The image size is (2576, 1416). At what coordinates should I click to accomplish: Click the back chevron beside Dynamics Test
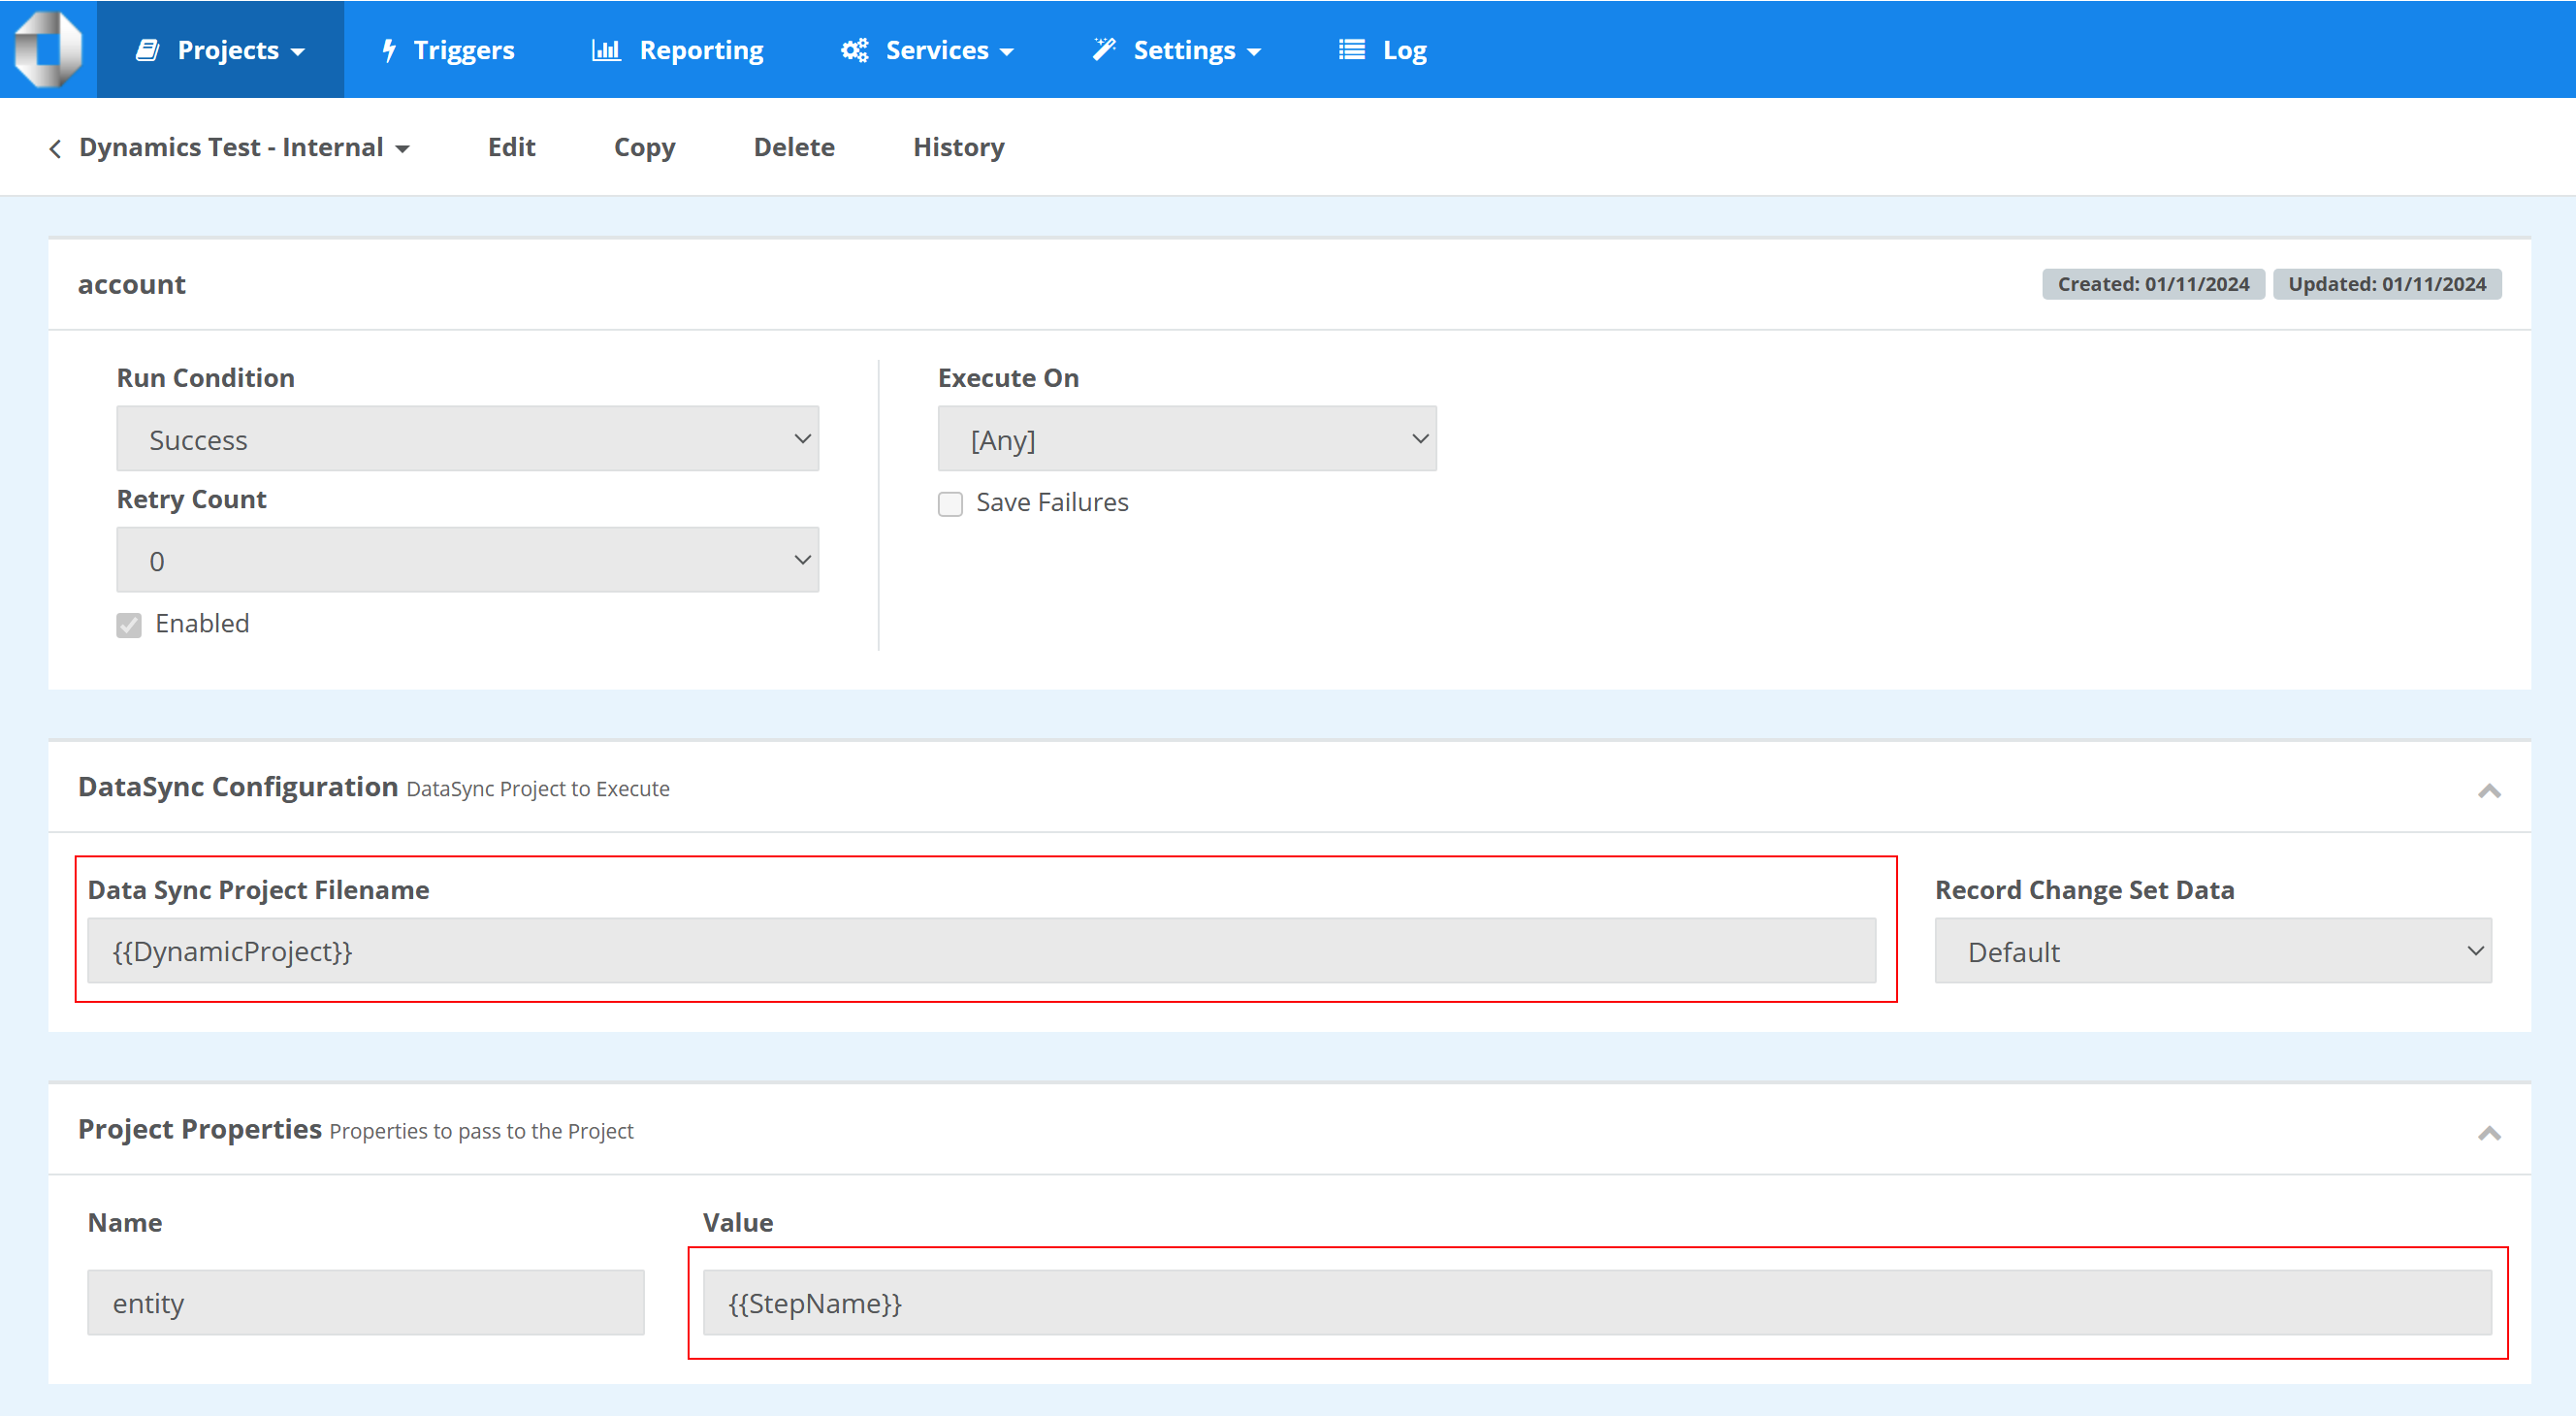point(56,148)
